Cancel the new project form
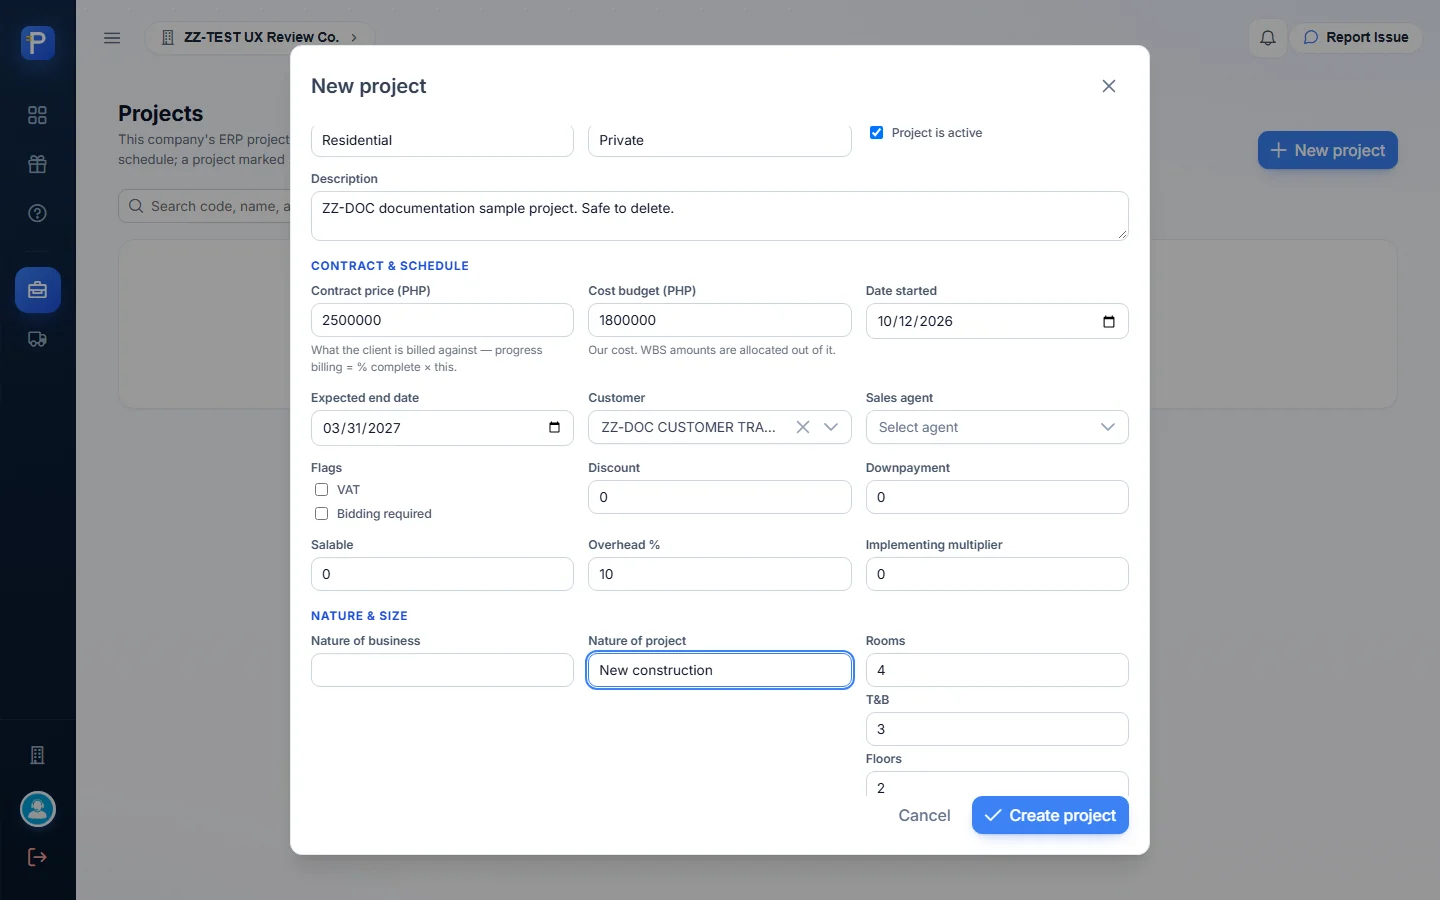Screen dimensions: 1440x900 click(x=924, y=815)
